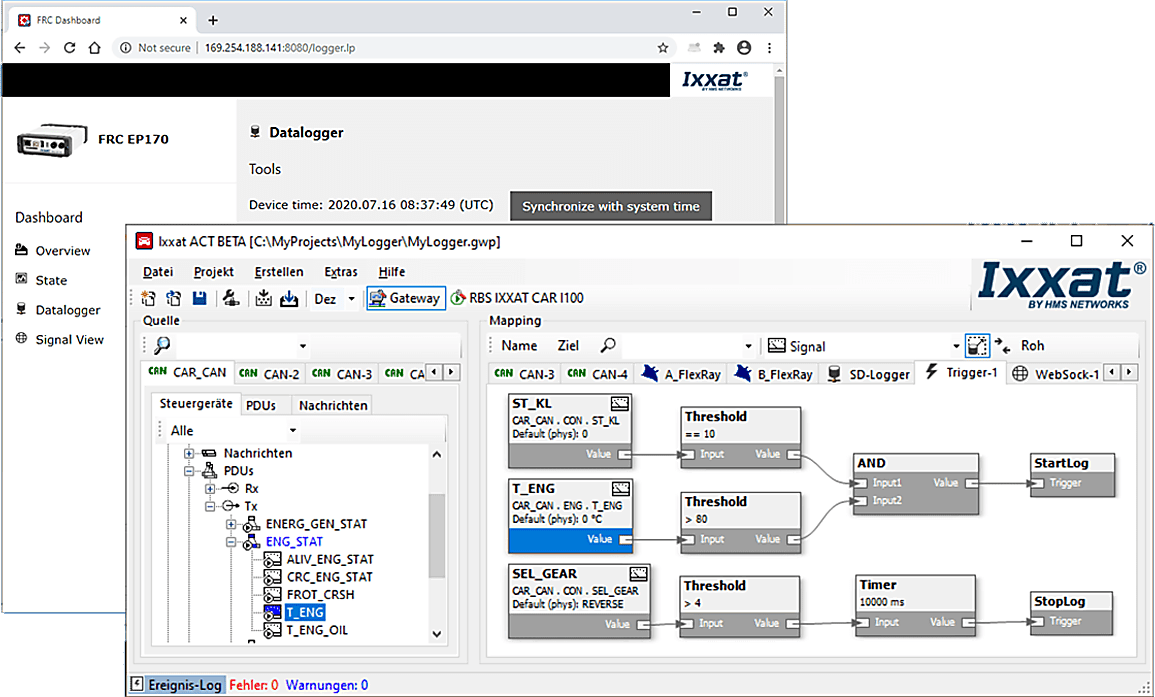Select the Steuergeräte sub-tab
Screen dimensions: 1155x697
[196, 404]
